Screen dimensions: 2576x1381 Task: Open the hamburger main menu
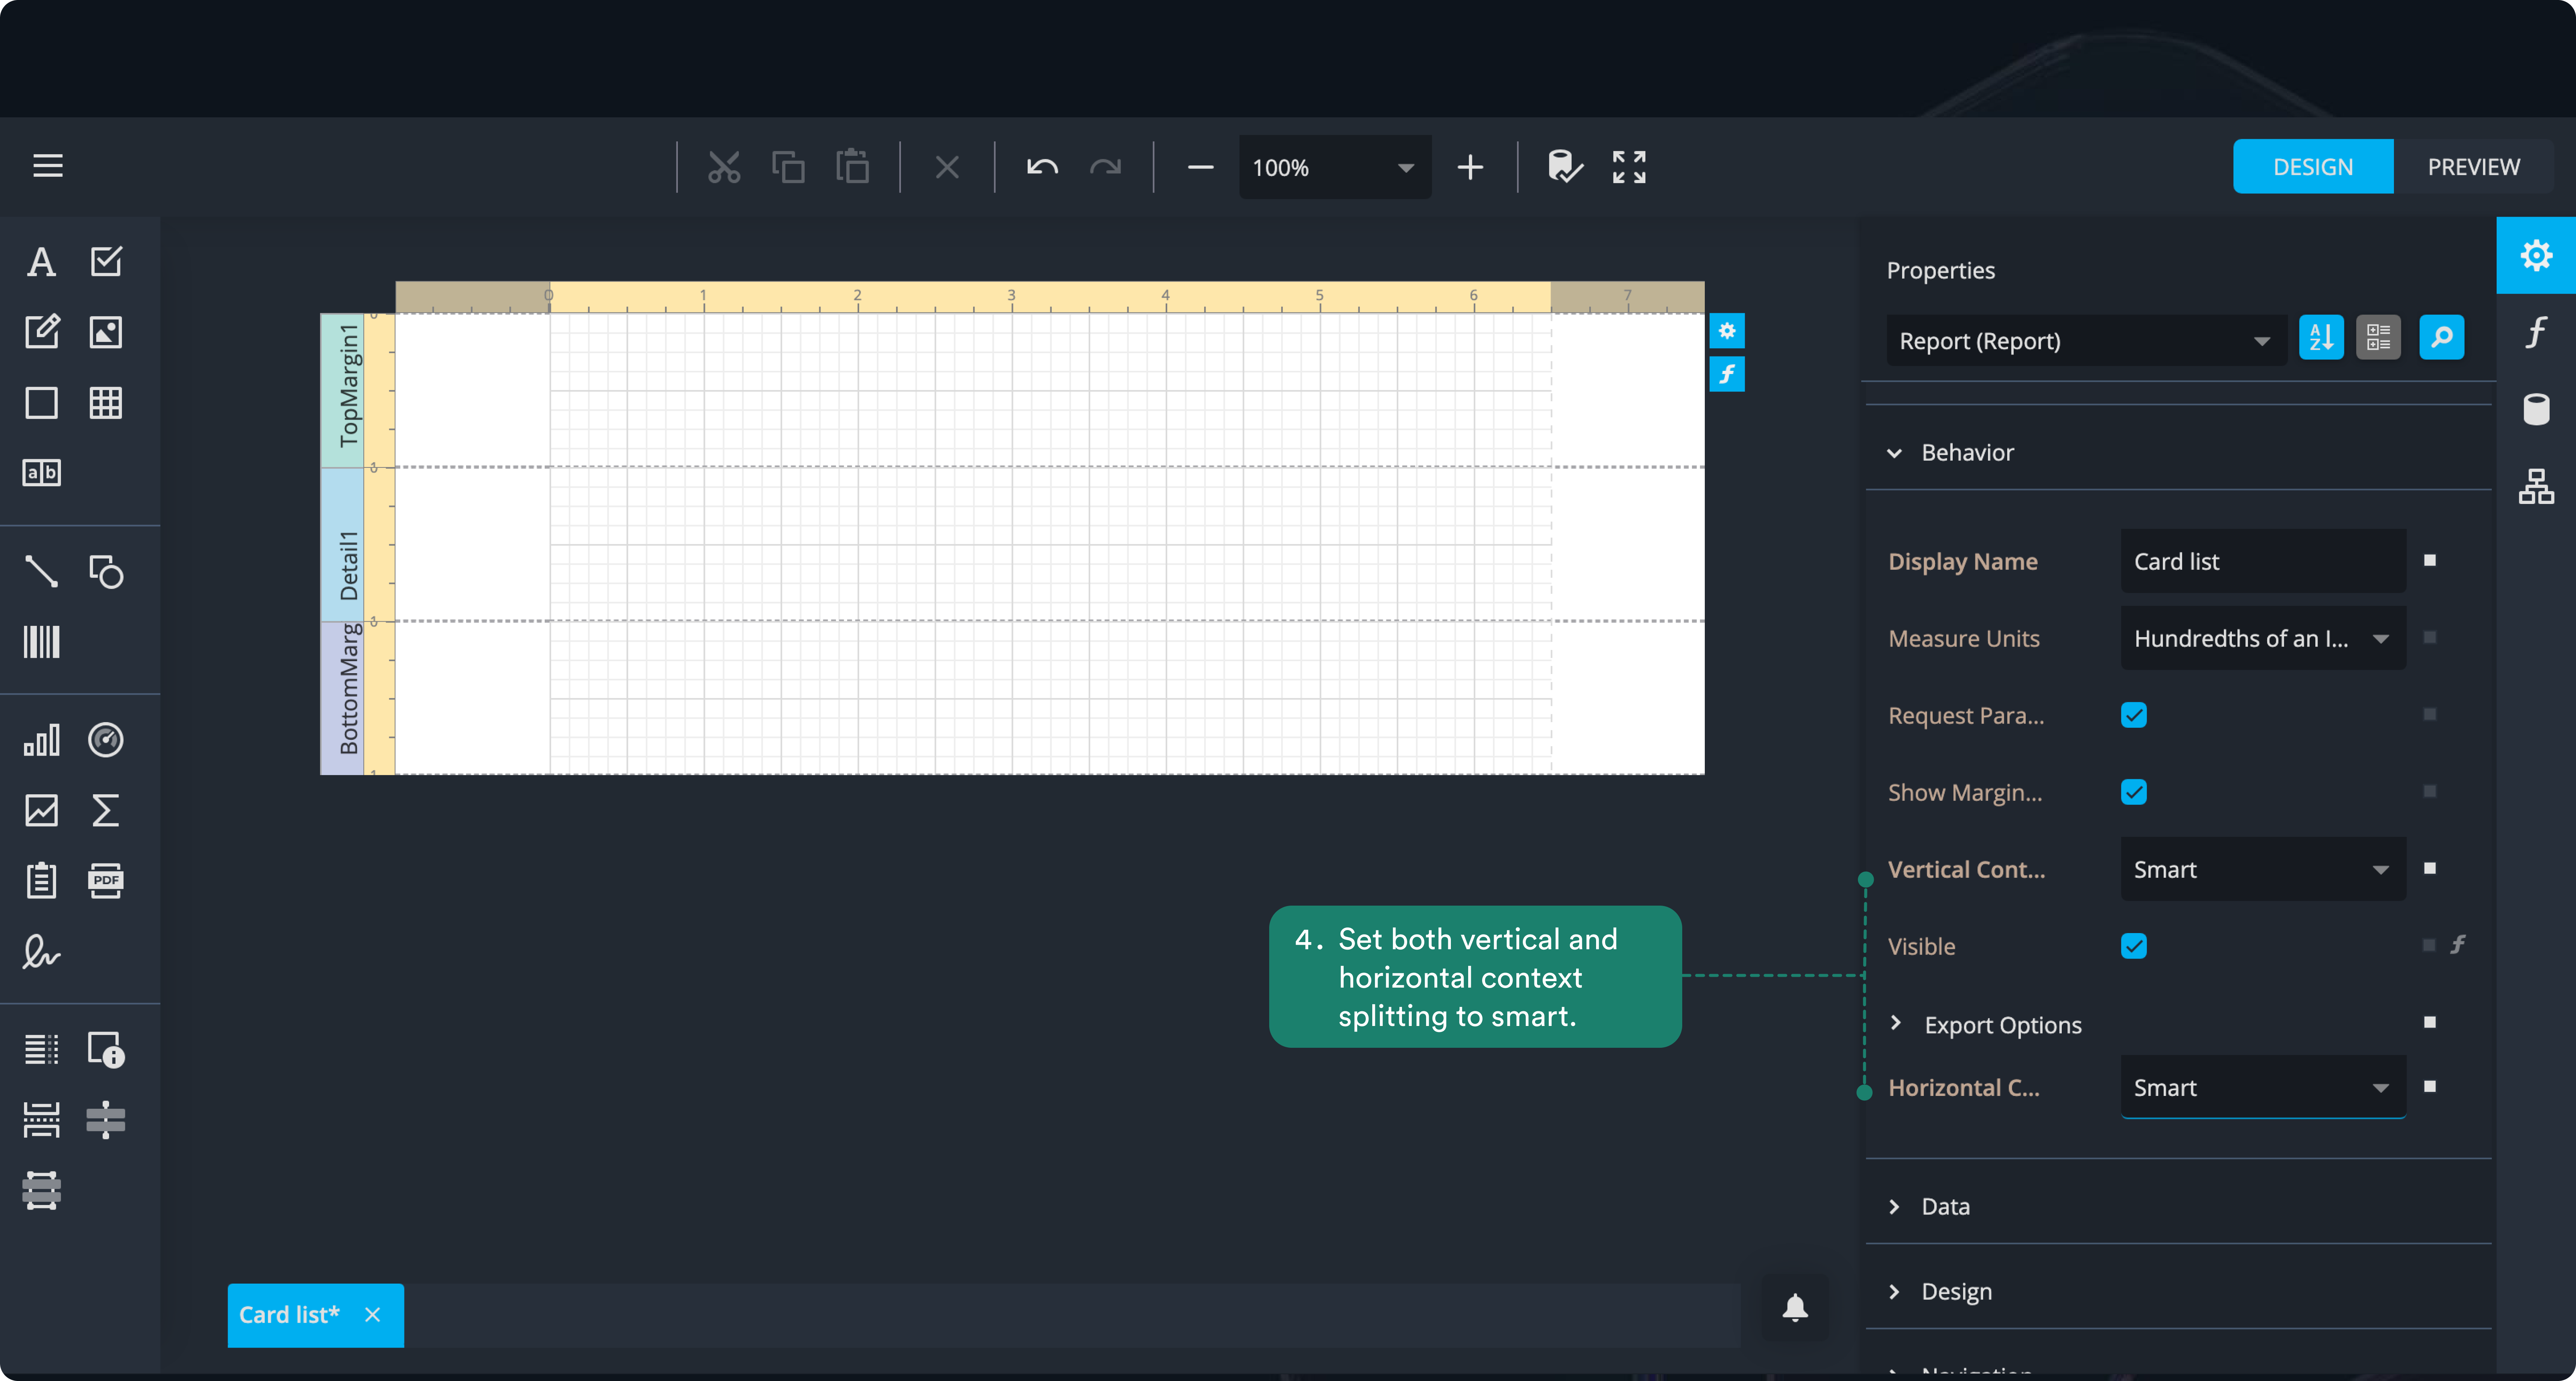coord(48,166)
